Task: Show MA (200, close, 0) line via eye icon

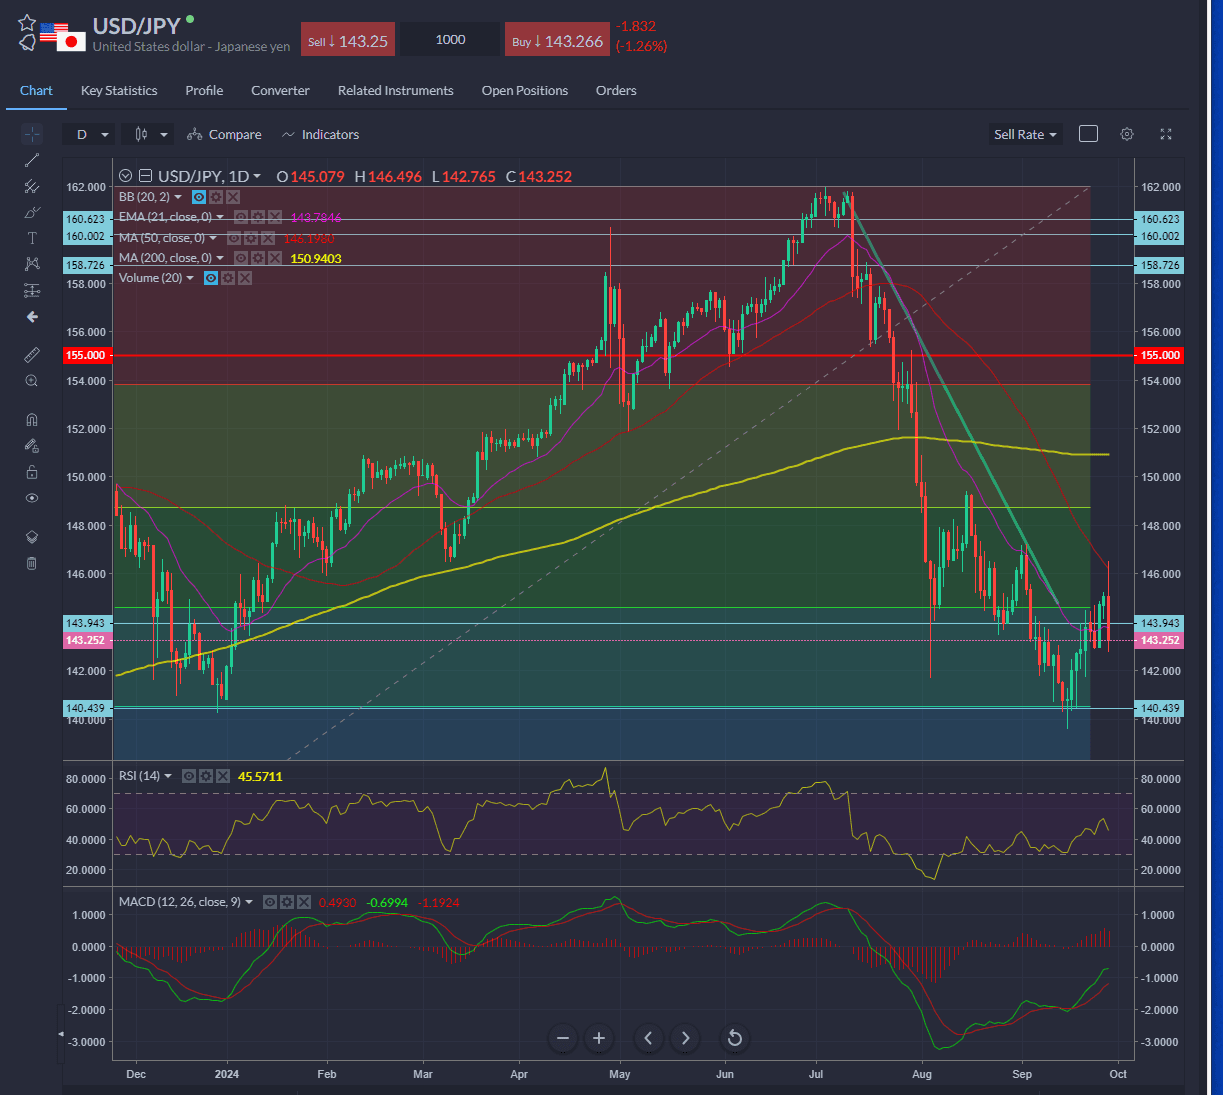Action: coord(241,258)
